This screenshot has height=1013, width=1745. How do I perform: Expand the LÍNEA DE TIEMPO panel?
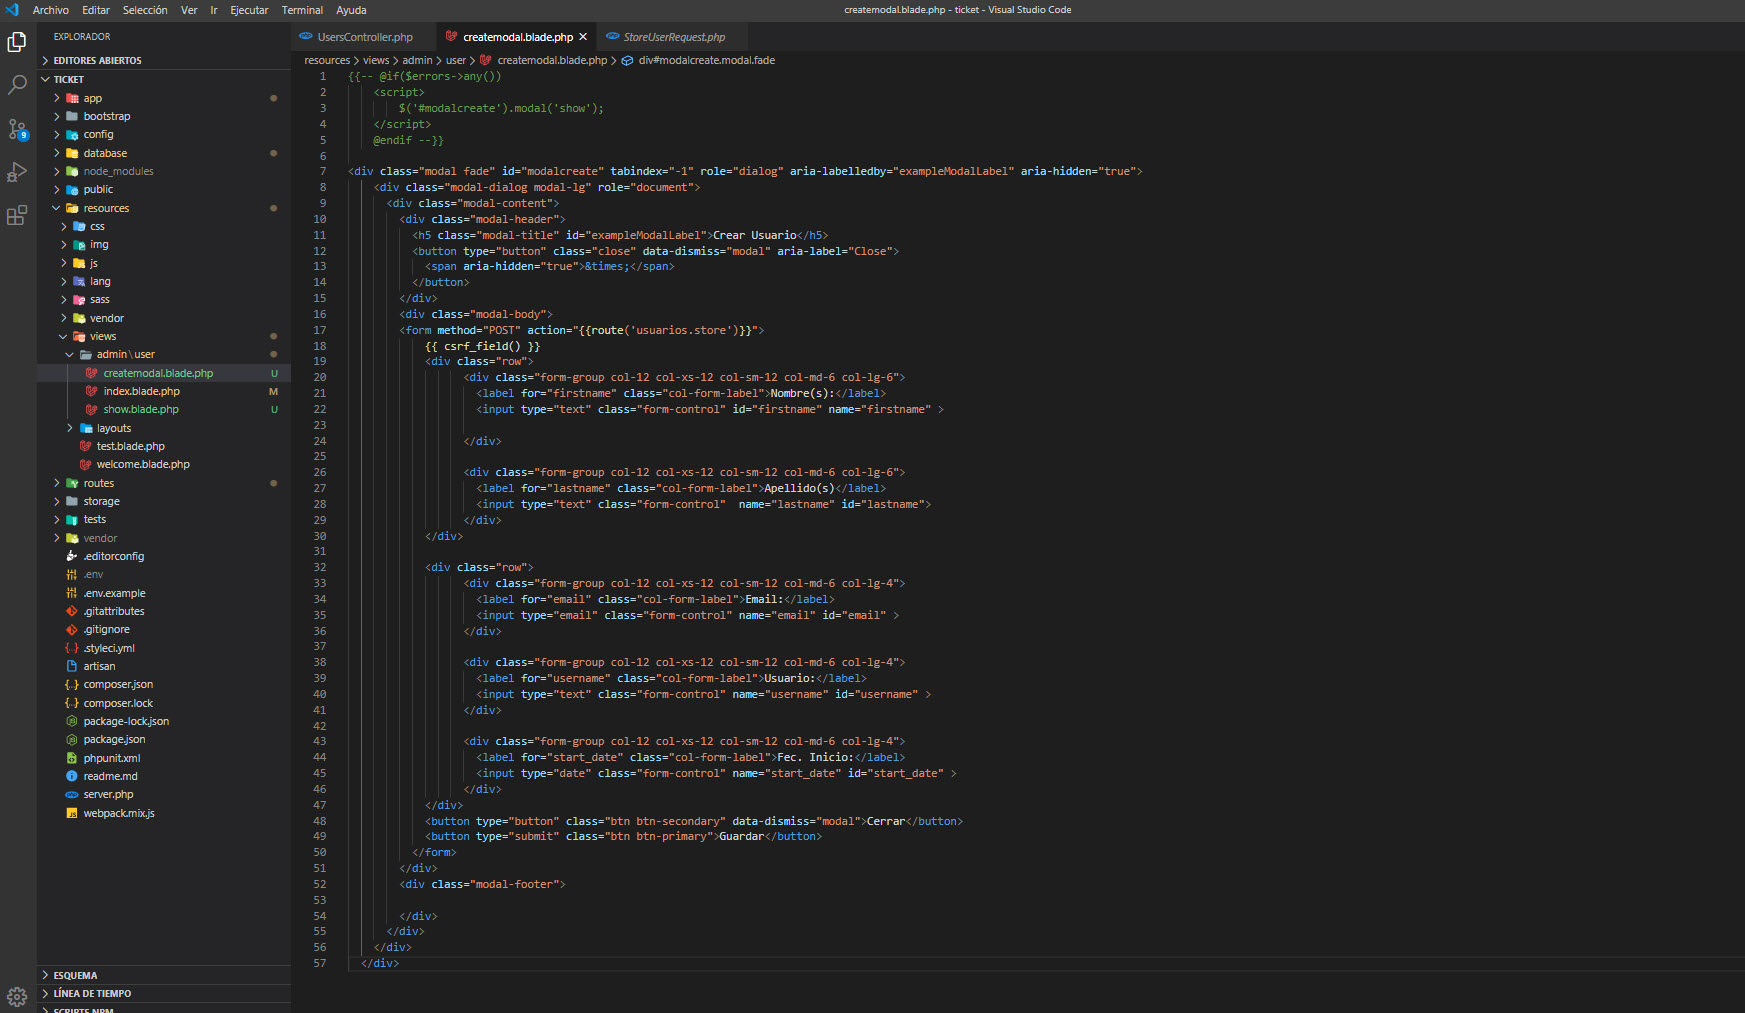pyautogui.click(x=45, y=993)
